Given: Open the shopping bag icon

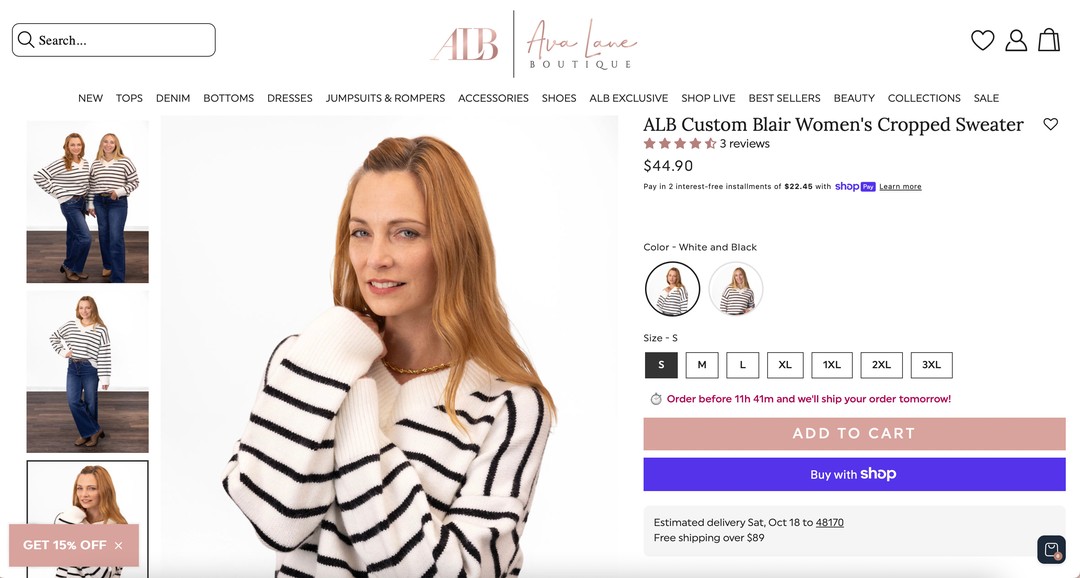Looking at the screenshot, I should tap(1049, 39).
